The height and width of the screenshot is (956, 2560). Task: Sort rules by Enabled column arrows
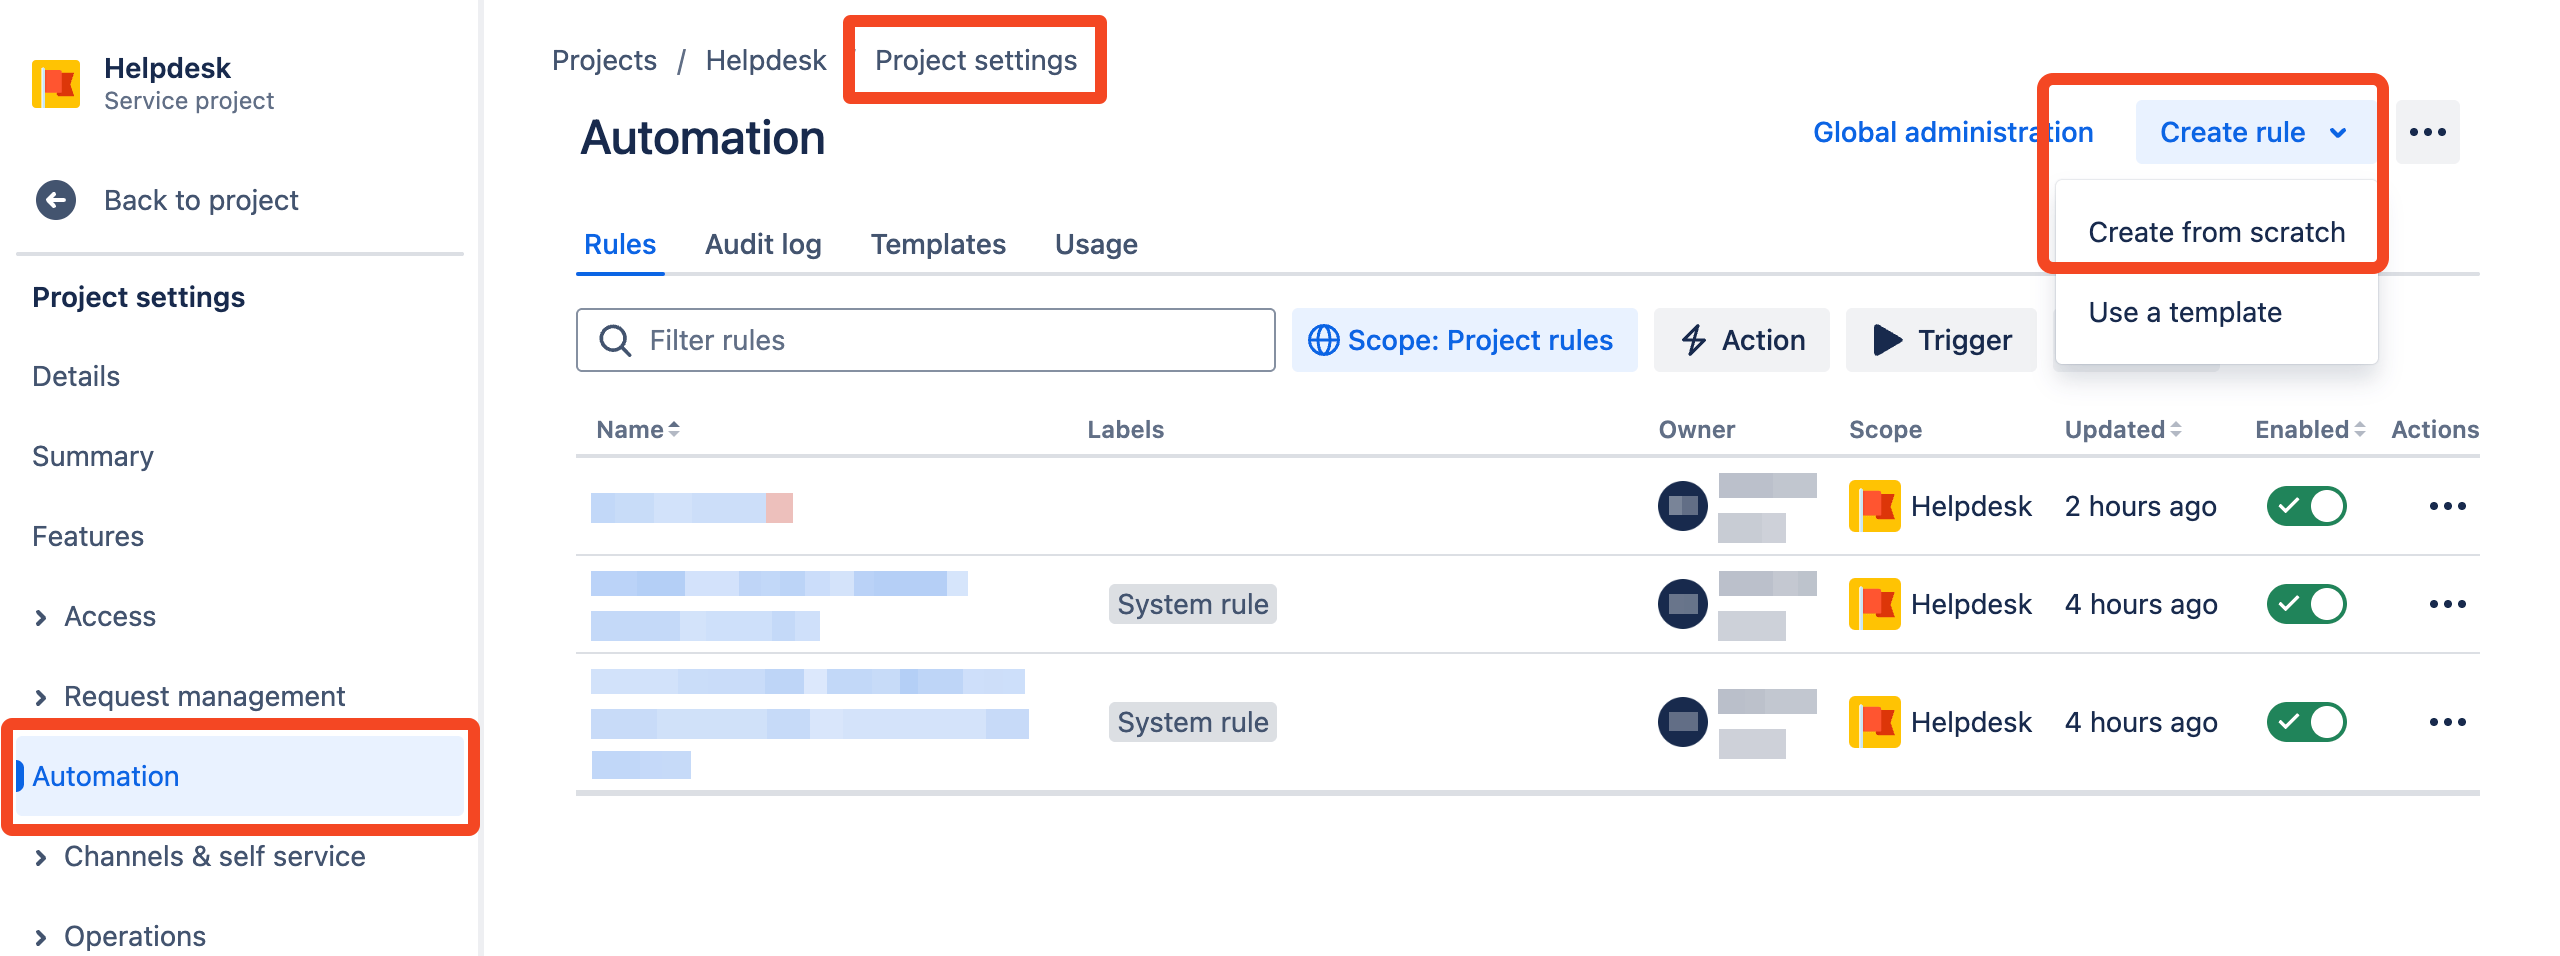point(2360,429)
